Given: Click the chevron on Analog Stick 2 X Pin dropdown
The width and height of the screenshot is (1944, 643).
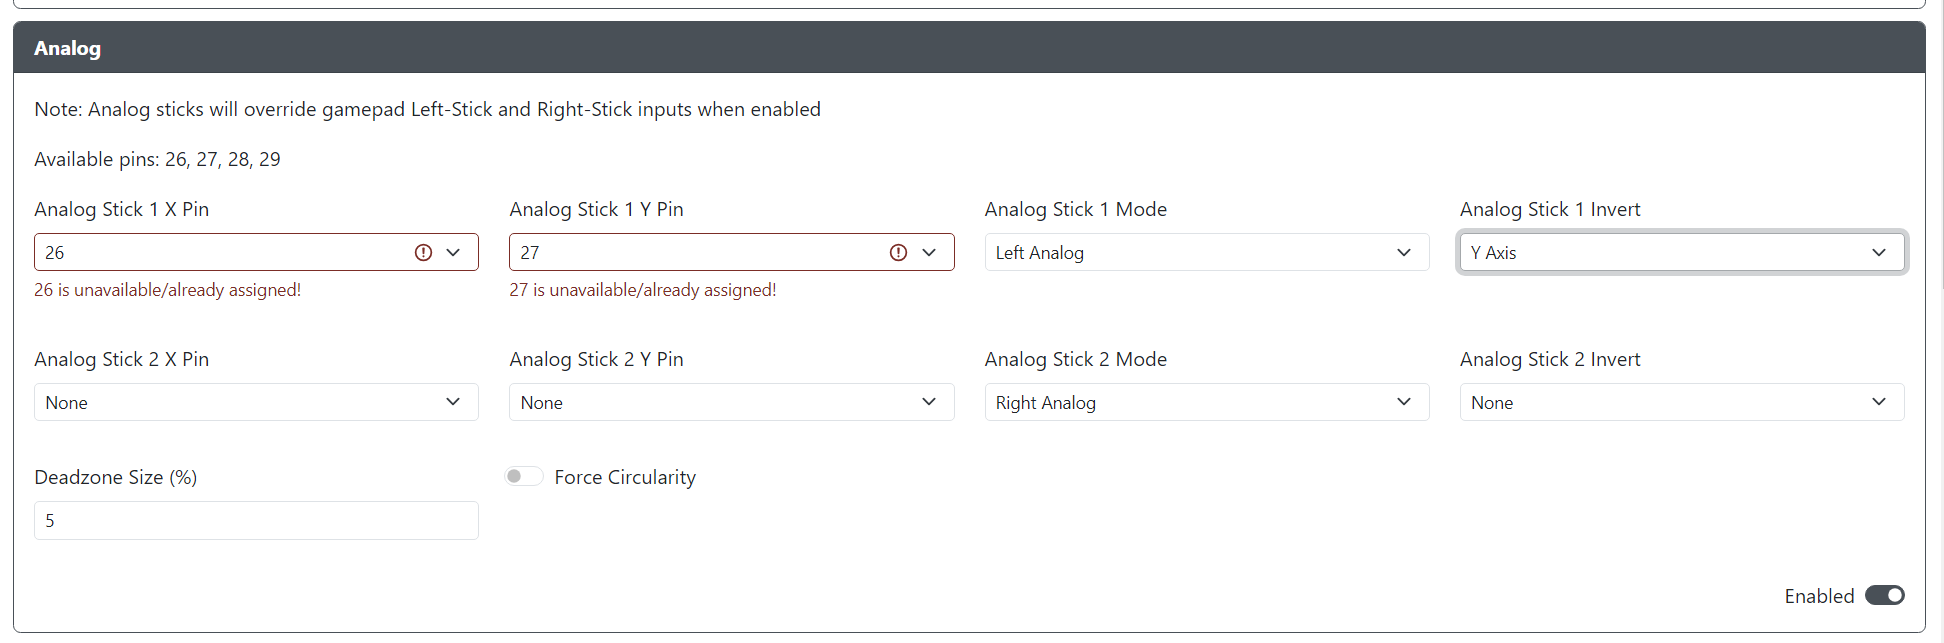Looking at the screenshot, I should (x=452, y=402).
